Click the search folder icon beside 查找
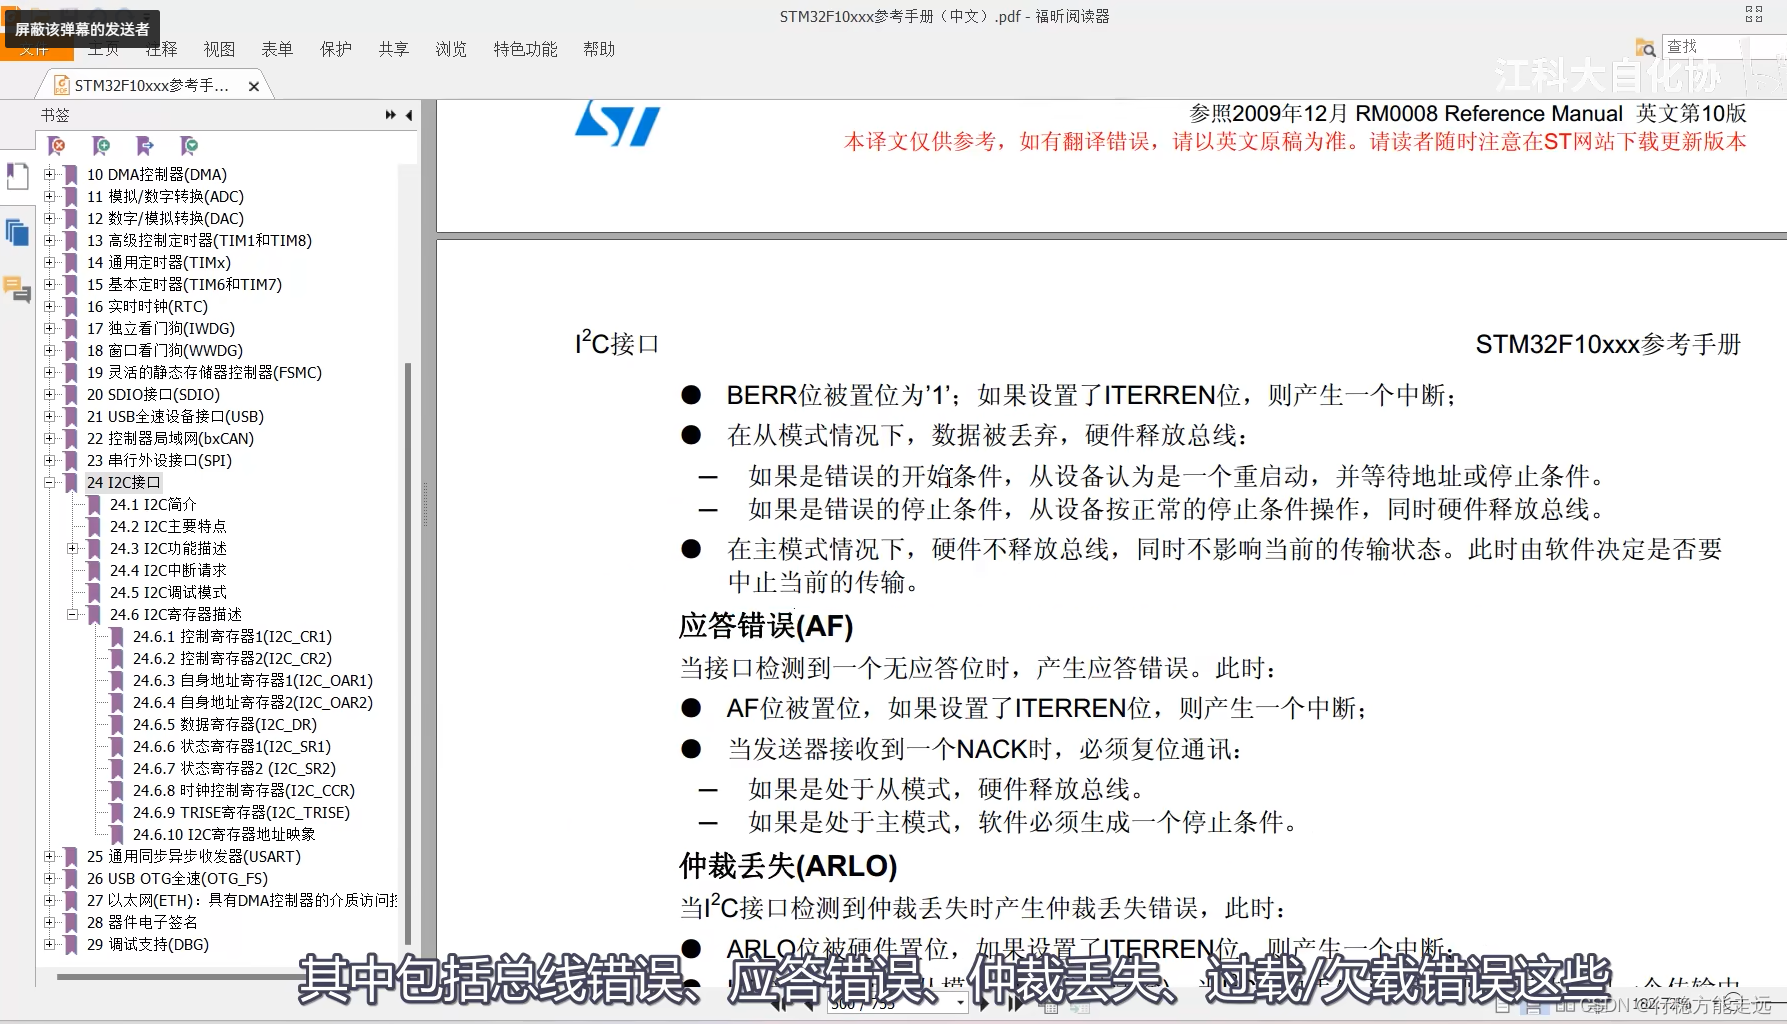The image size is (1787, 1024). coord(1645,47)
